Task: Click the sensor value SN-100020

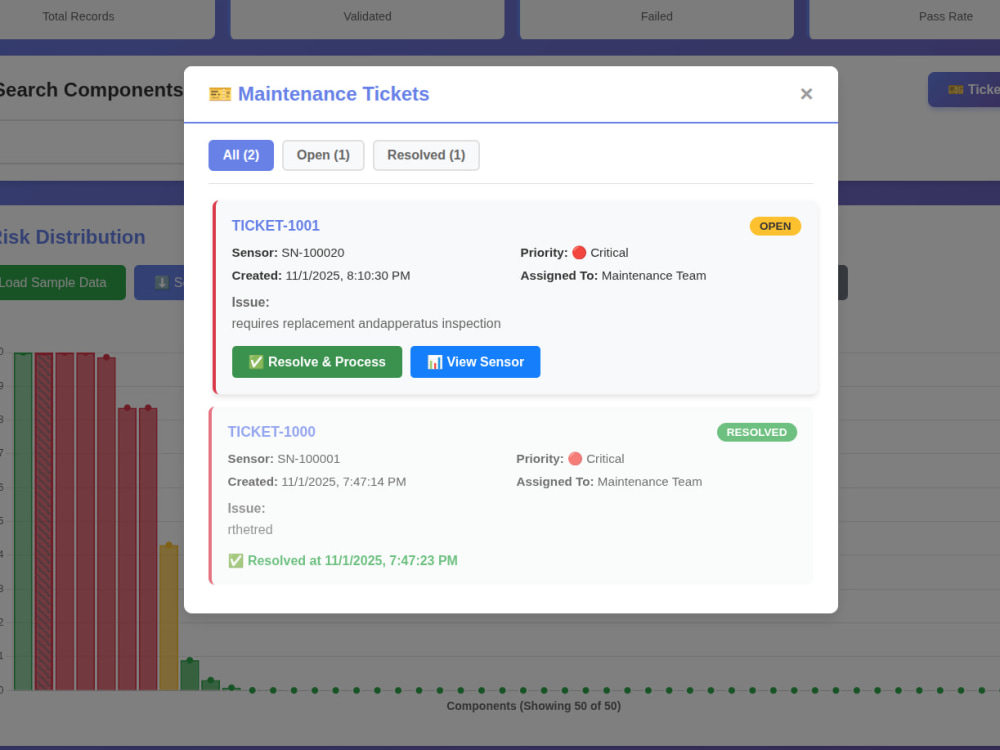Action: pos(313,253)
